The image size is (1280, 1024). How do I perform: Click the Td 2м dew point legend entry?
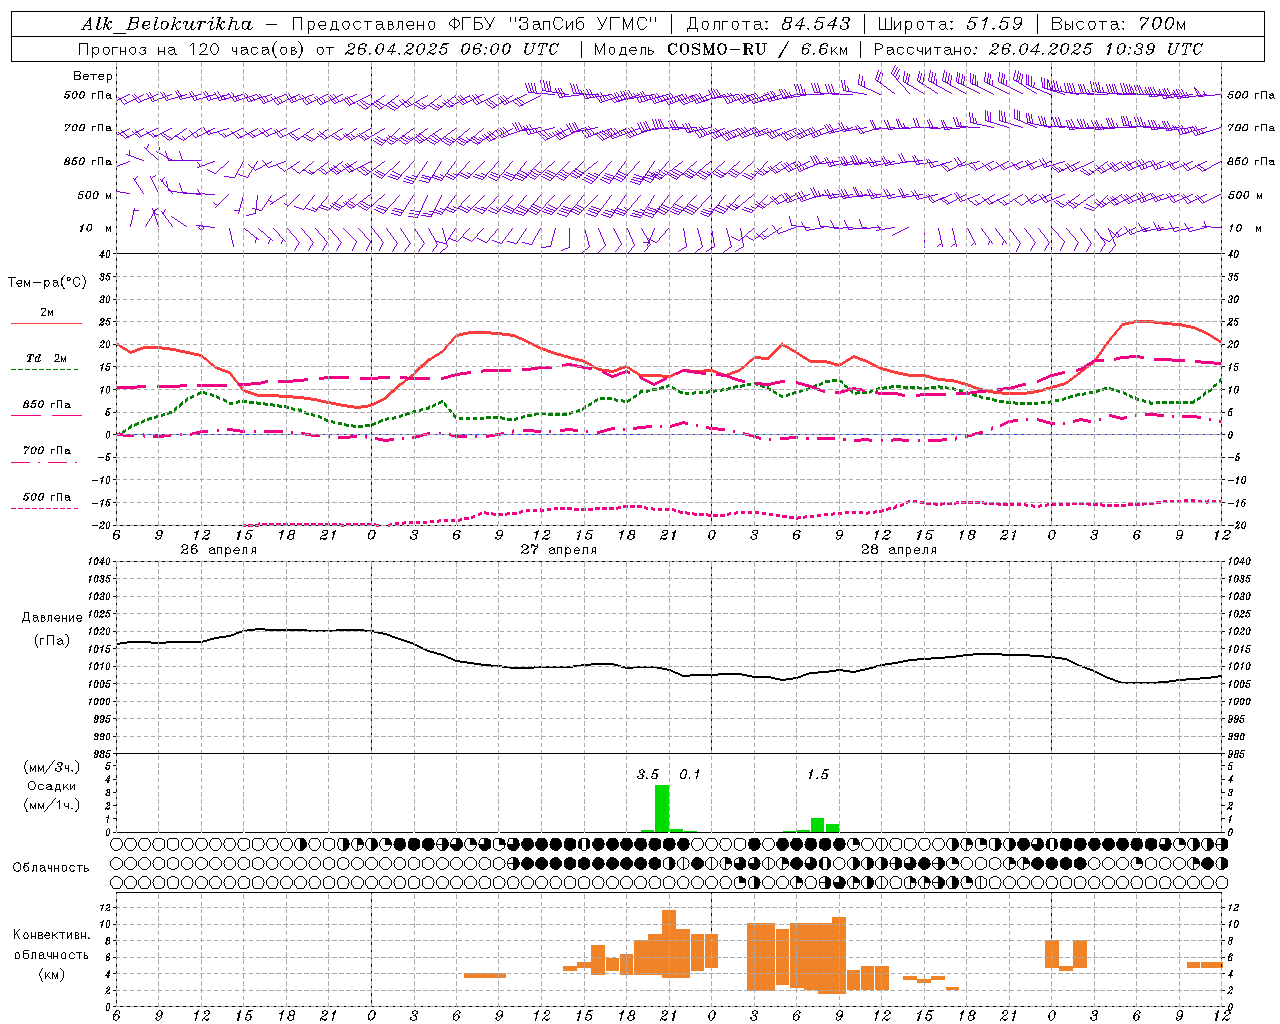[x=47, y=357]
